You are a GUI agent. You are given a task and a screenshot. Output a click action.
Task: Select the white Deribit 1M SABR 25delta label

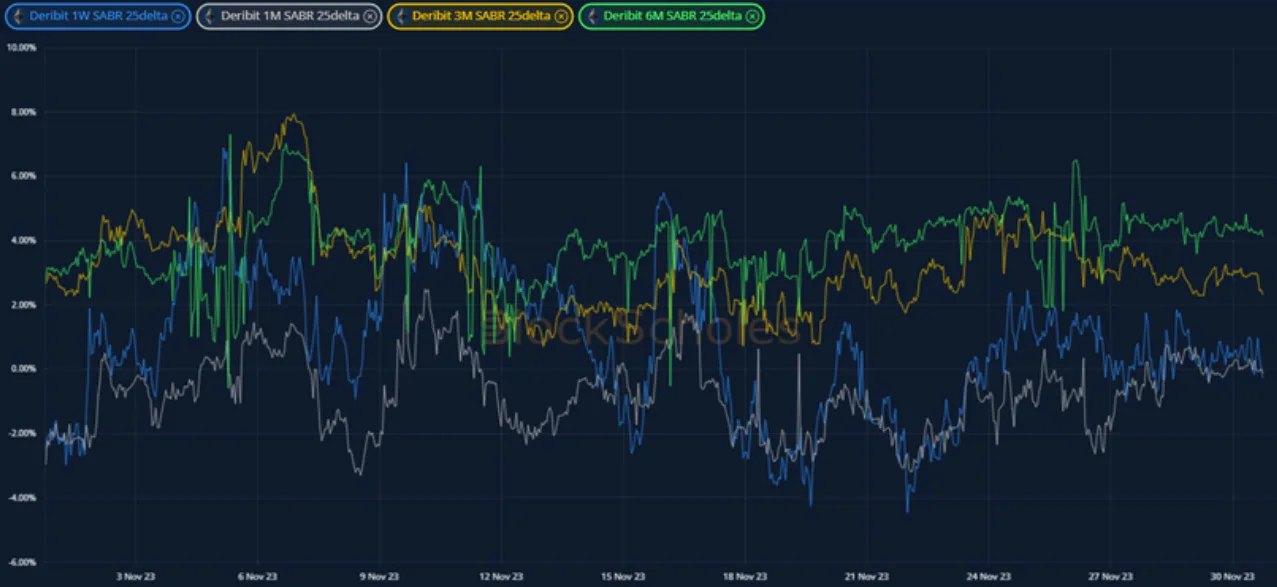(x=291, y=16)
